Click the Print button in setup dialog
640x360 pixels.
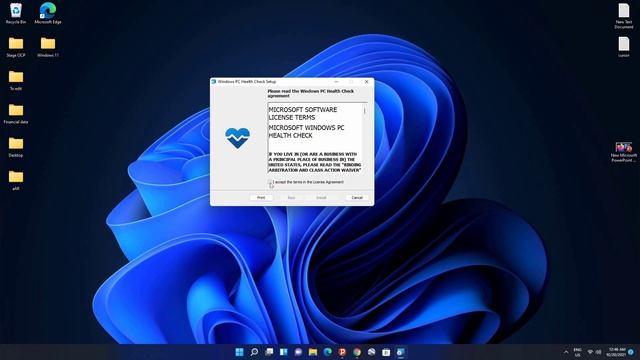[x=261, y=198]
